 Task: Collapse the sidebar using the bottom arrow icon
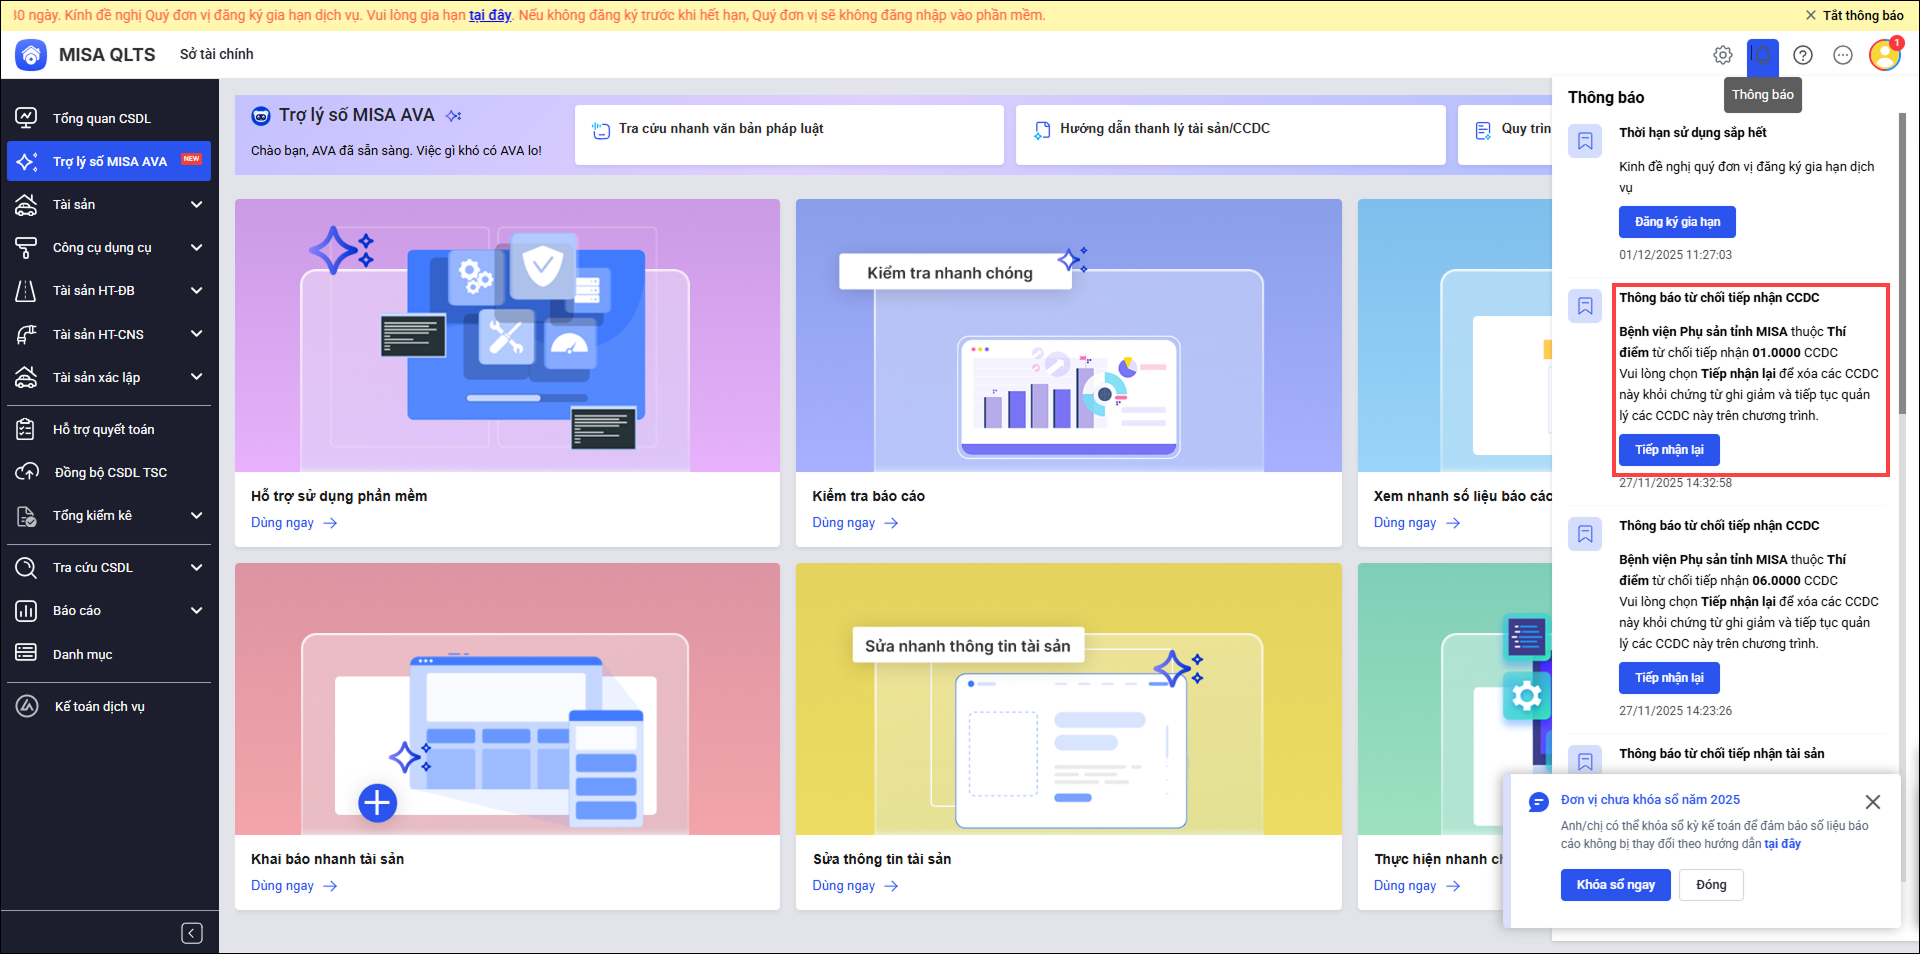click(192, 933)
